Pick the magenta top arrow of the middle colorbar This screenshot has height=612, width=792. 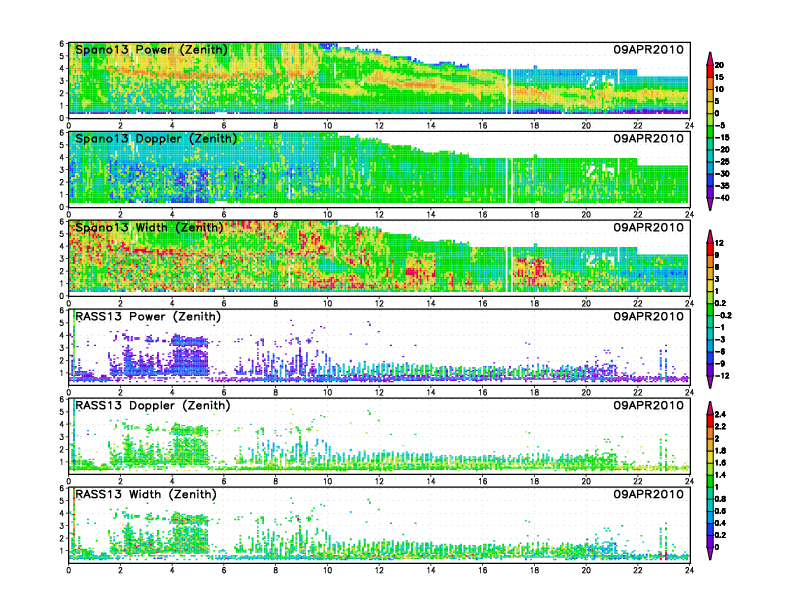[710, 236]
